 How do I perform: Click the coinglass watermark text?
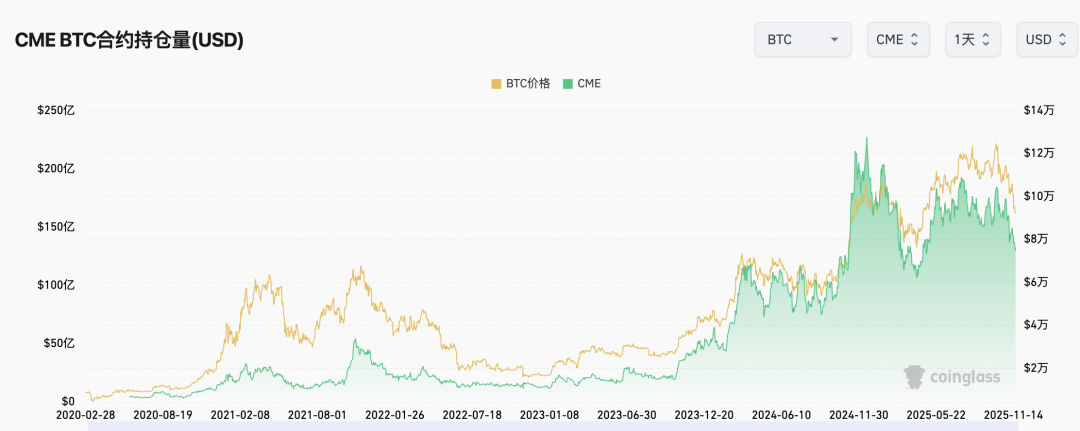coord(964,377)
